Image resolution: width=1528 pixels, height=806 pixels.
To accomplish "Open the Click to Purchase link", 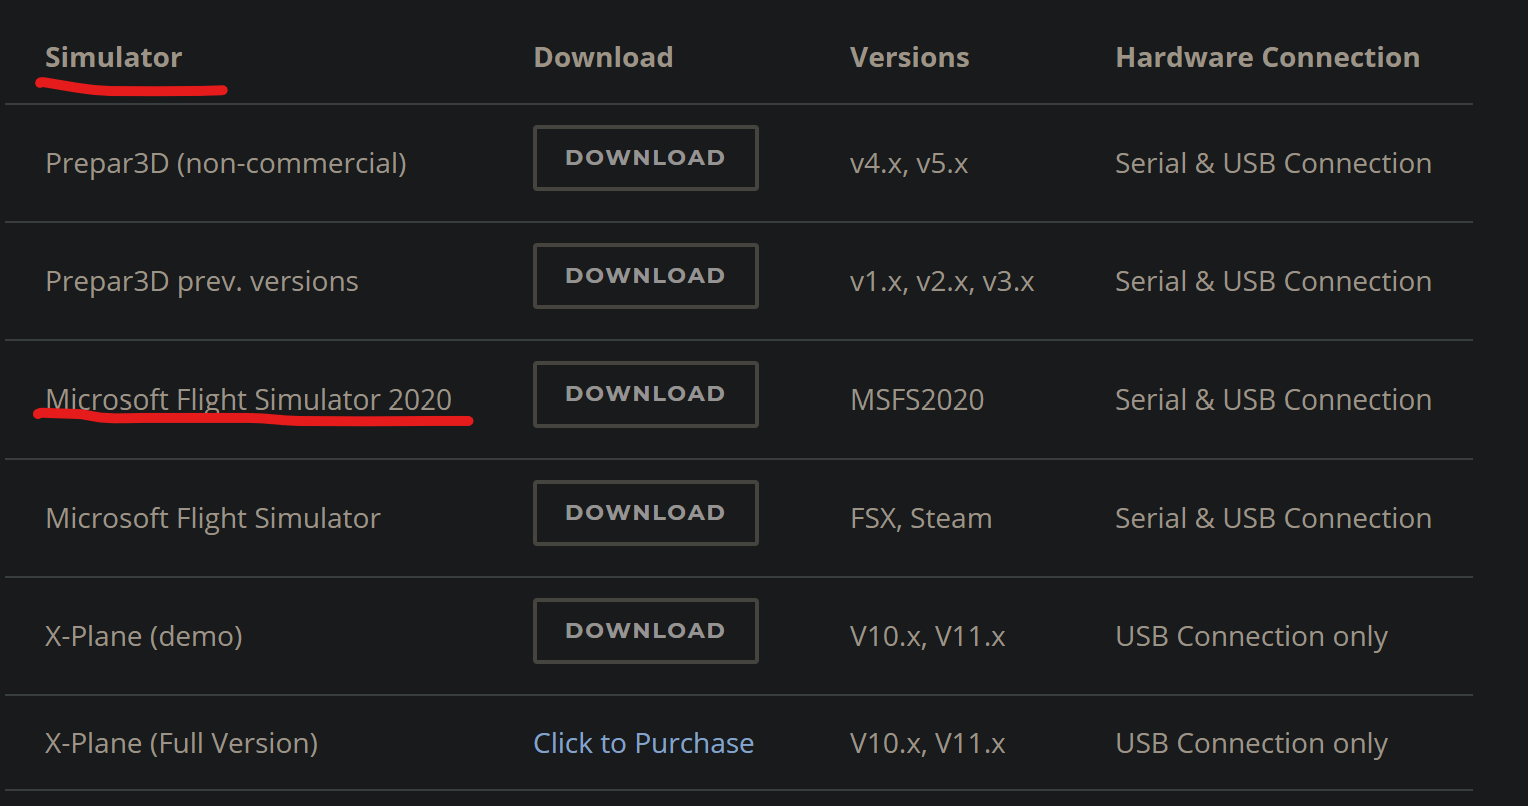I will coord(643,743).
